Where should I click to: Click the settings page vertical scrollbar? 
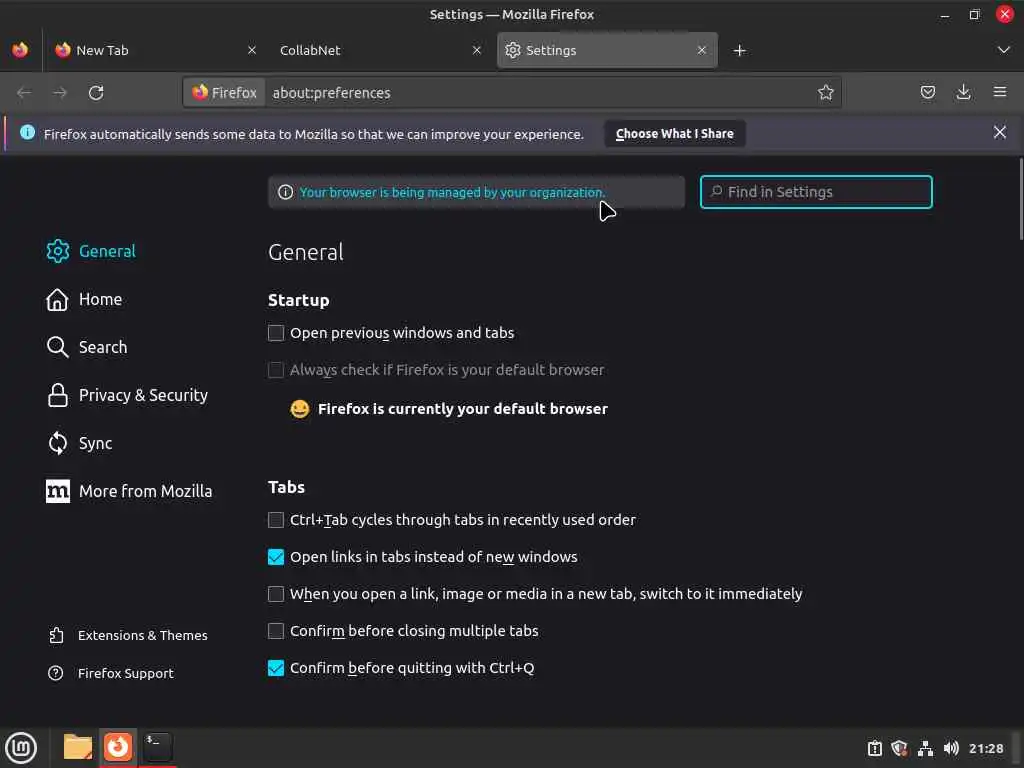(1021, 199)
